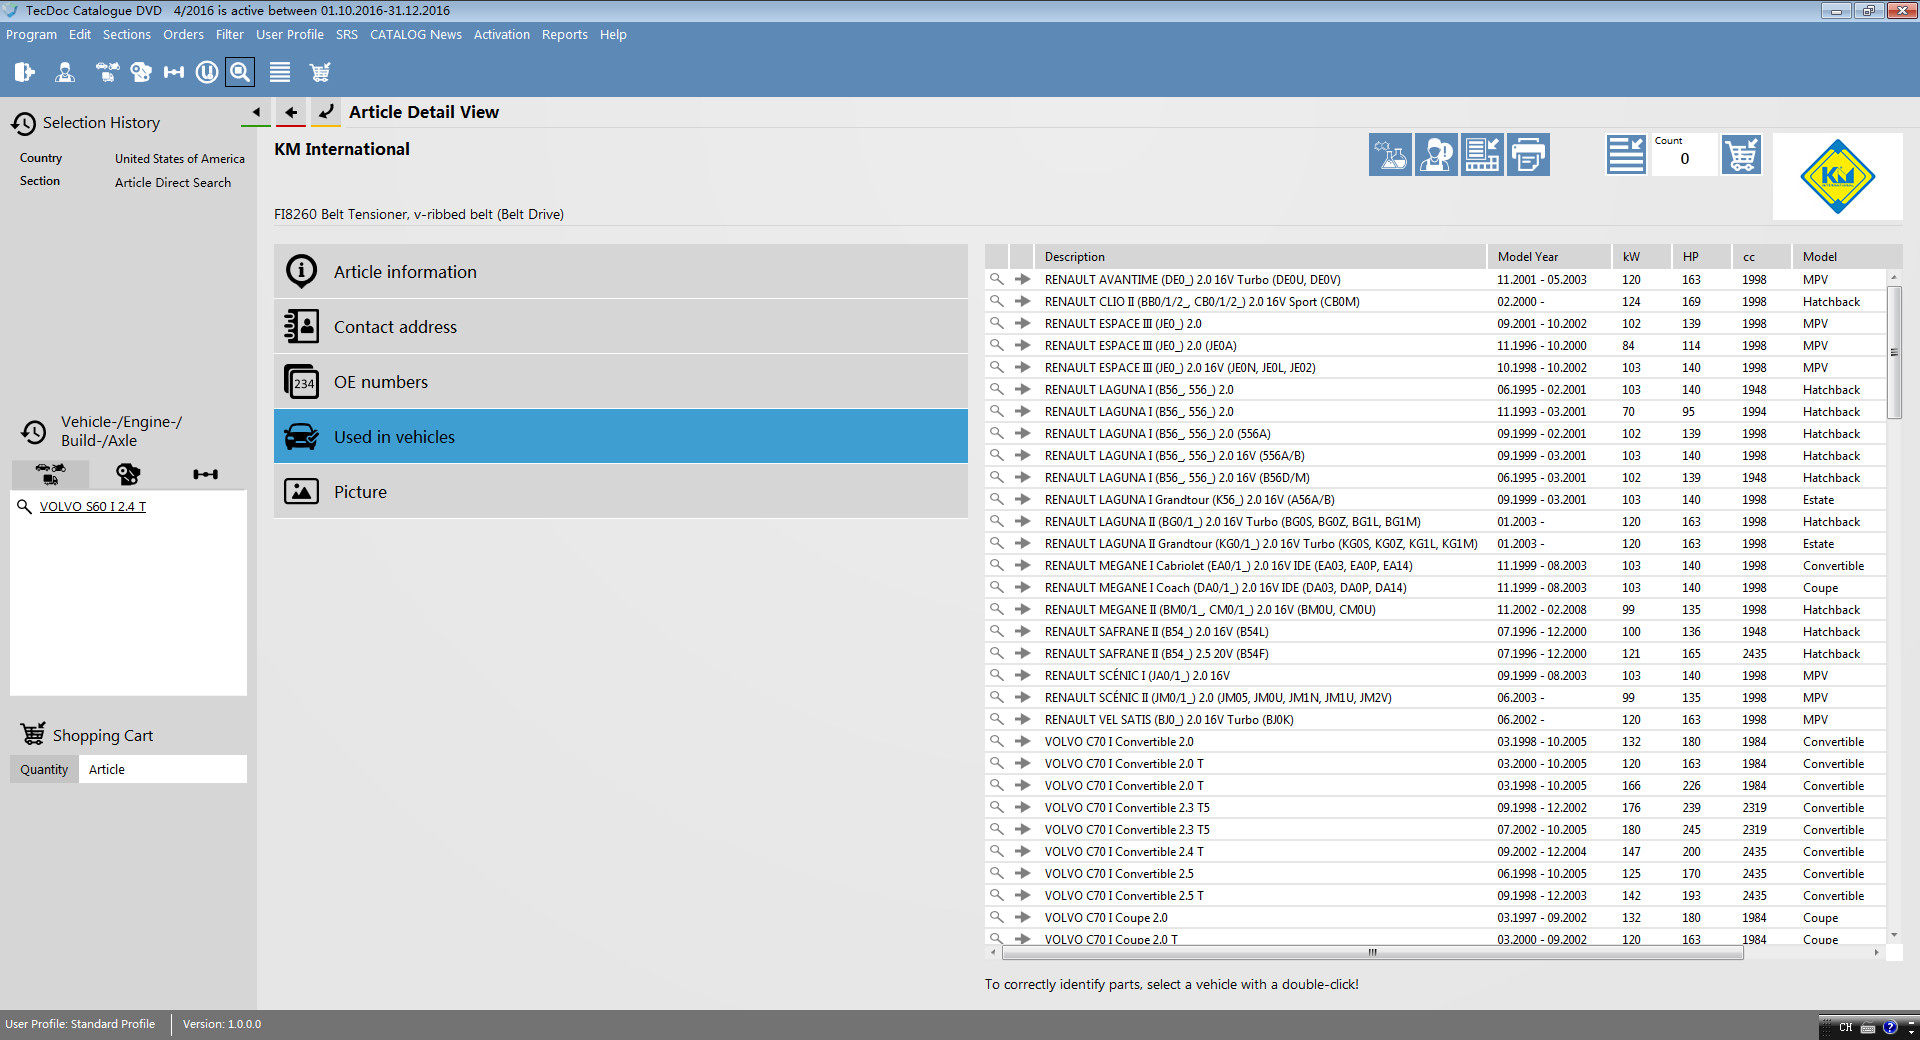Add article to shopping cart icon

pyautogui.click(x=1741, y=155)
